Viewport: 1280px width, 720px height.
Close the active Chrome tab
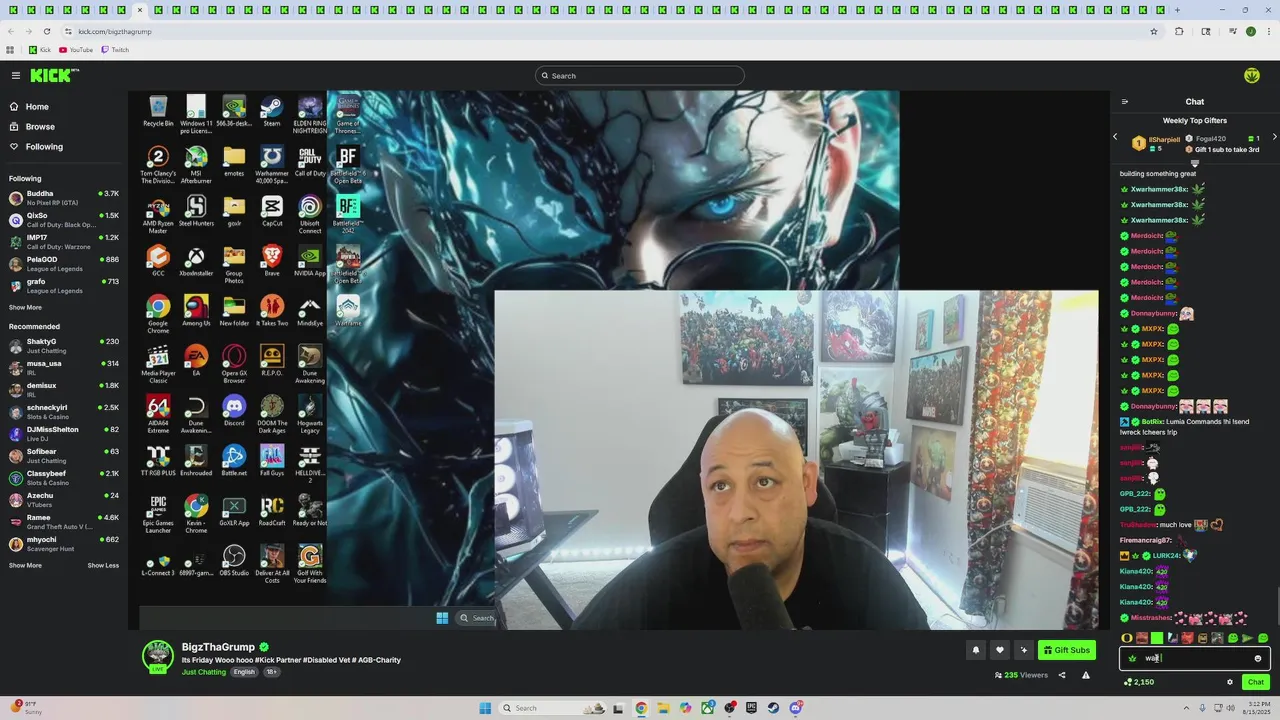(140, 10)
